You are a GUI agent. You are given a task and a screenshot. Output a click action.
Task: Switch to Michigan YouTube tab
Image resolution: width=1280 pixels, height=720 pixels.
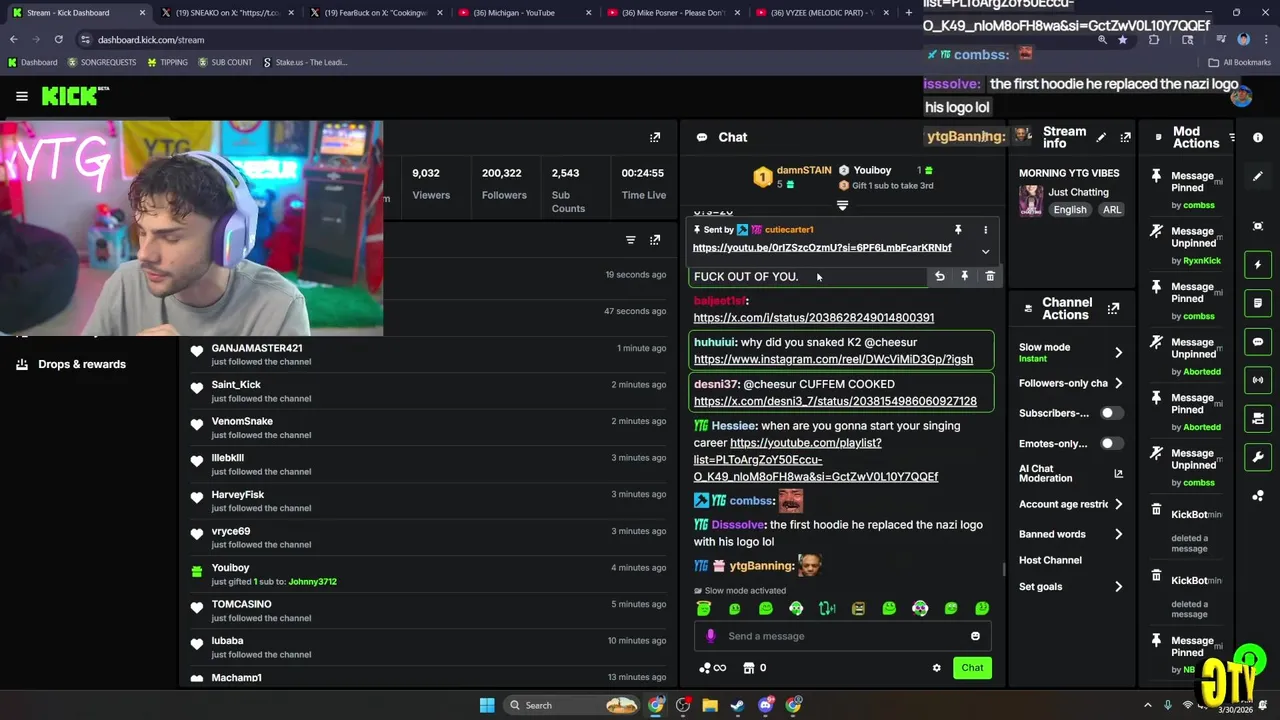526,13
